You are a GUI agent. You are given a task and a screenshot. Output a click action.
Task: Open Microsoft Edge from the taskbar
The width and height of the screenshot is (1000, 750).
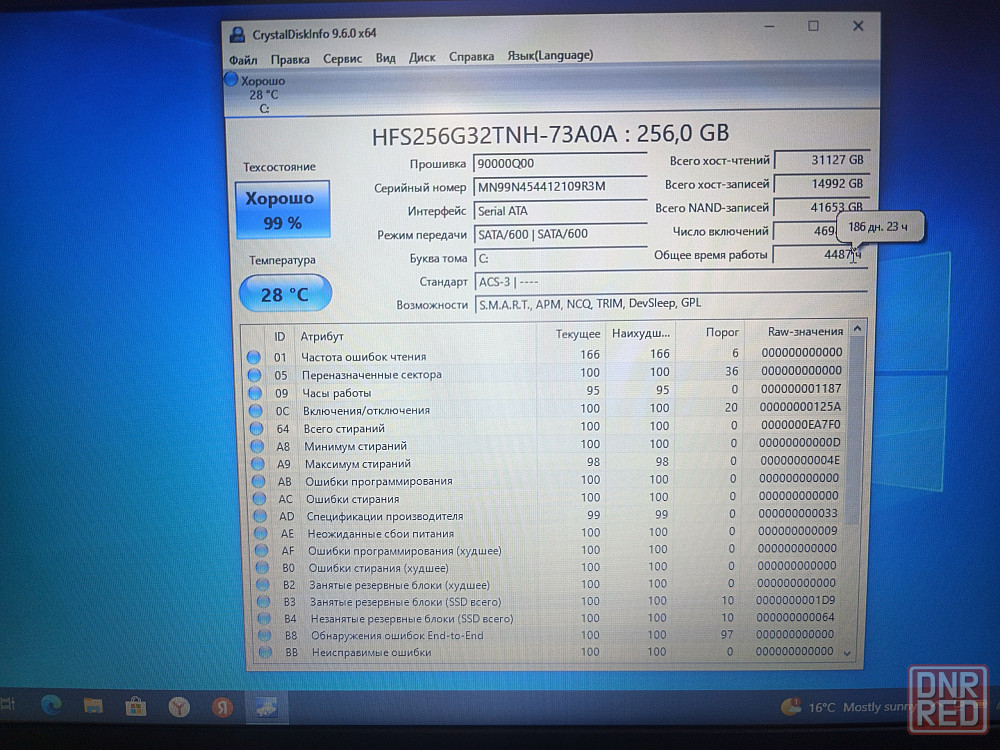point(51,705)
